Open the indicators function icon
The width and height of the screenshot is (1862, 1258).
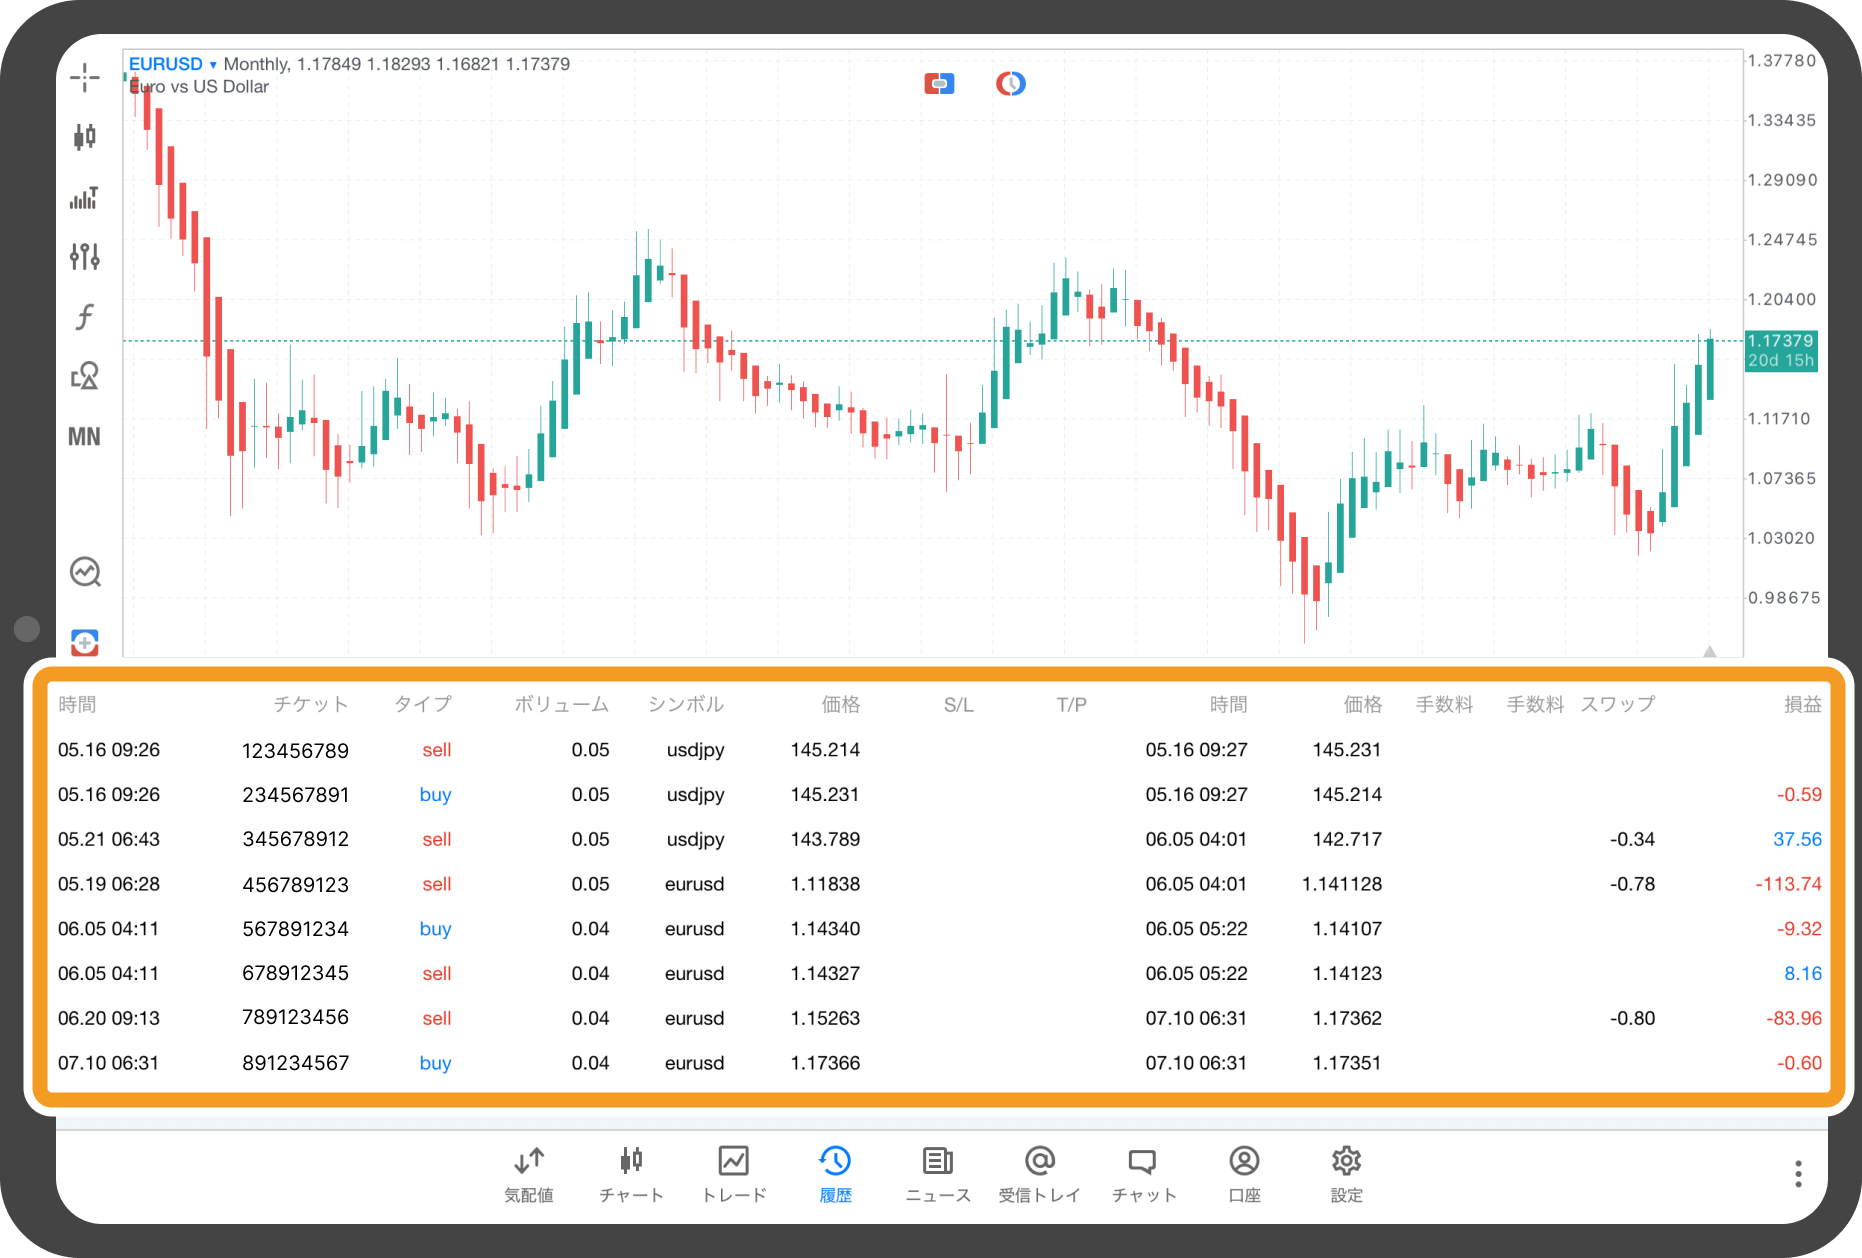[x=85, y=317]
